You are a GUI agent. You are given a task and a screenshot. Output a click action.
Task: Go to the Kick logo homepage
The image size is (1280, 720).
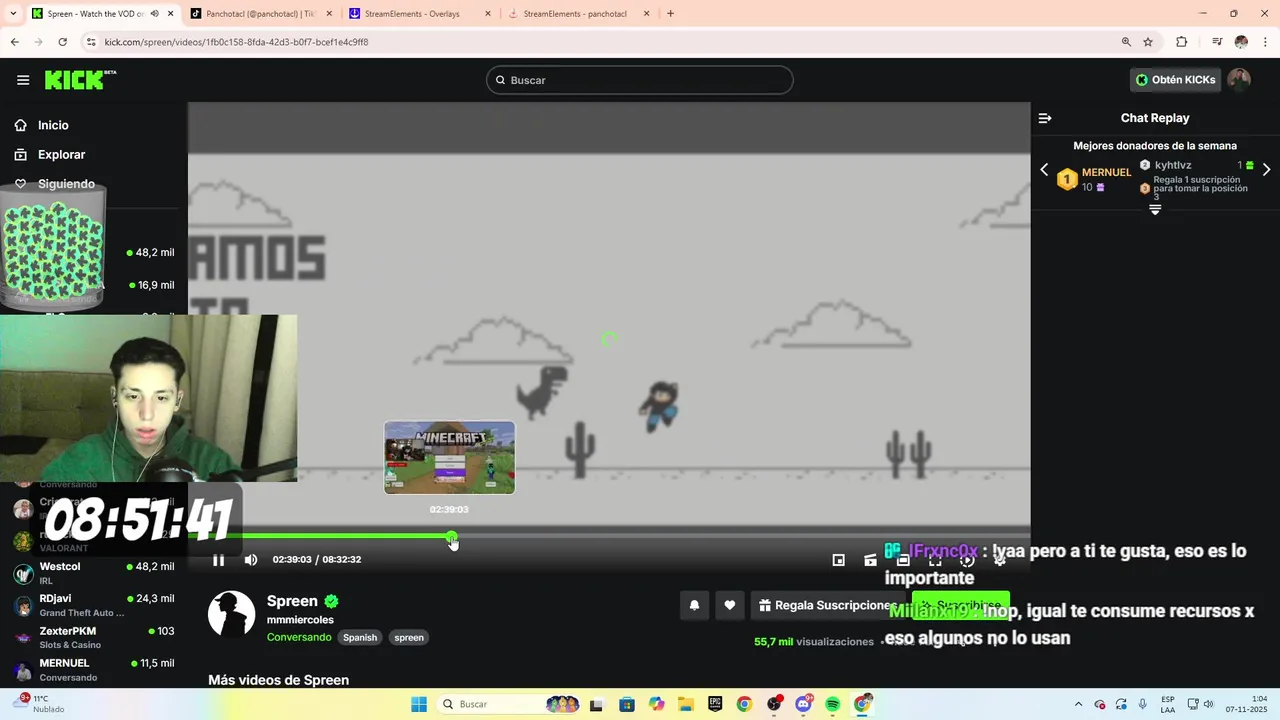(x=80, y=80)
